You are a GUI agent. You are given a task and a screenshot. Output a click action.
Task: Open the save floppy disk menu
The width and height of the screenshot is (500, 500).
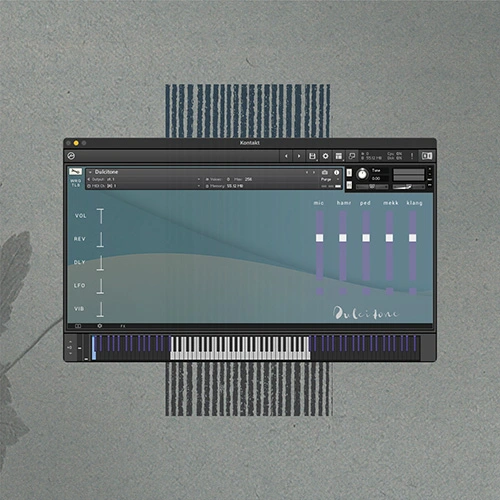click(312, 156)
